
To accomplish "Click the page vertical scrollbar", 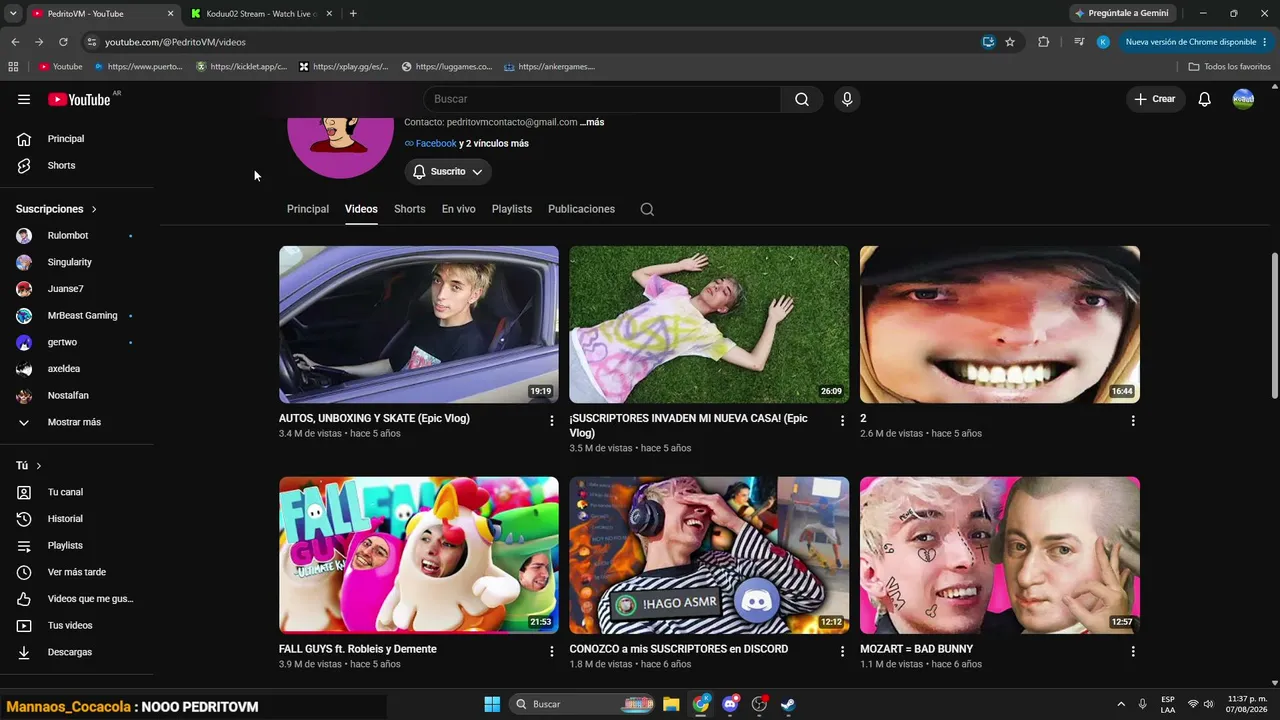I will [x=1274, y=325].
